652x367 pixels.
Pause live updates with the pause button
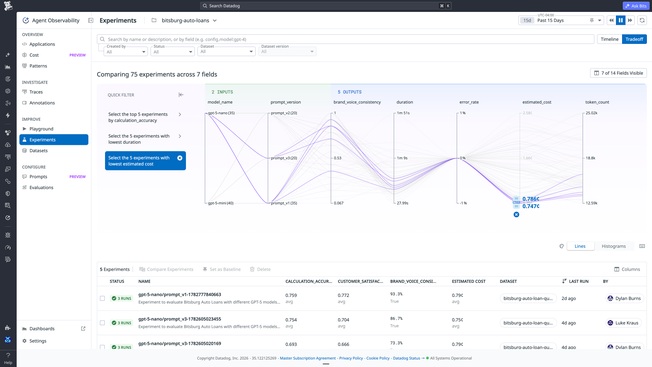point(620,20)
